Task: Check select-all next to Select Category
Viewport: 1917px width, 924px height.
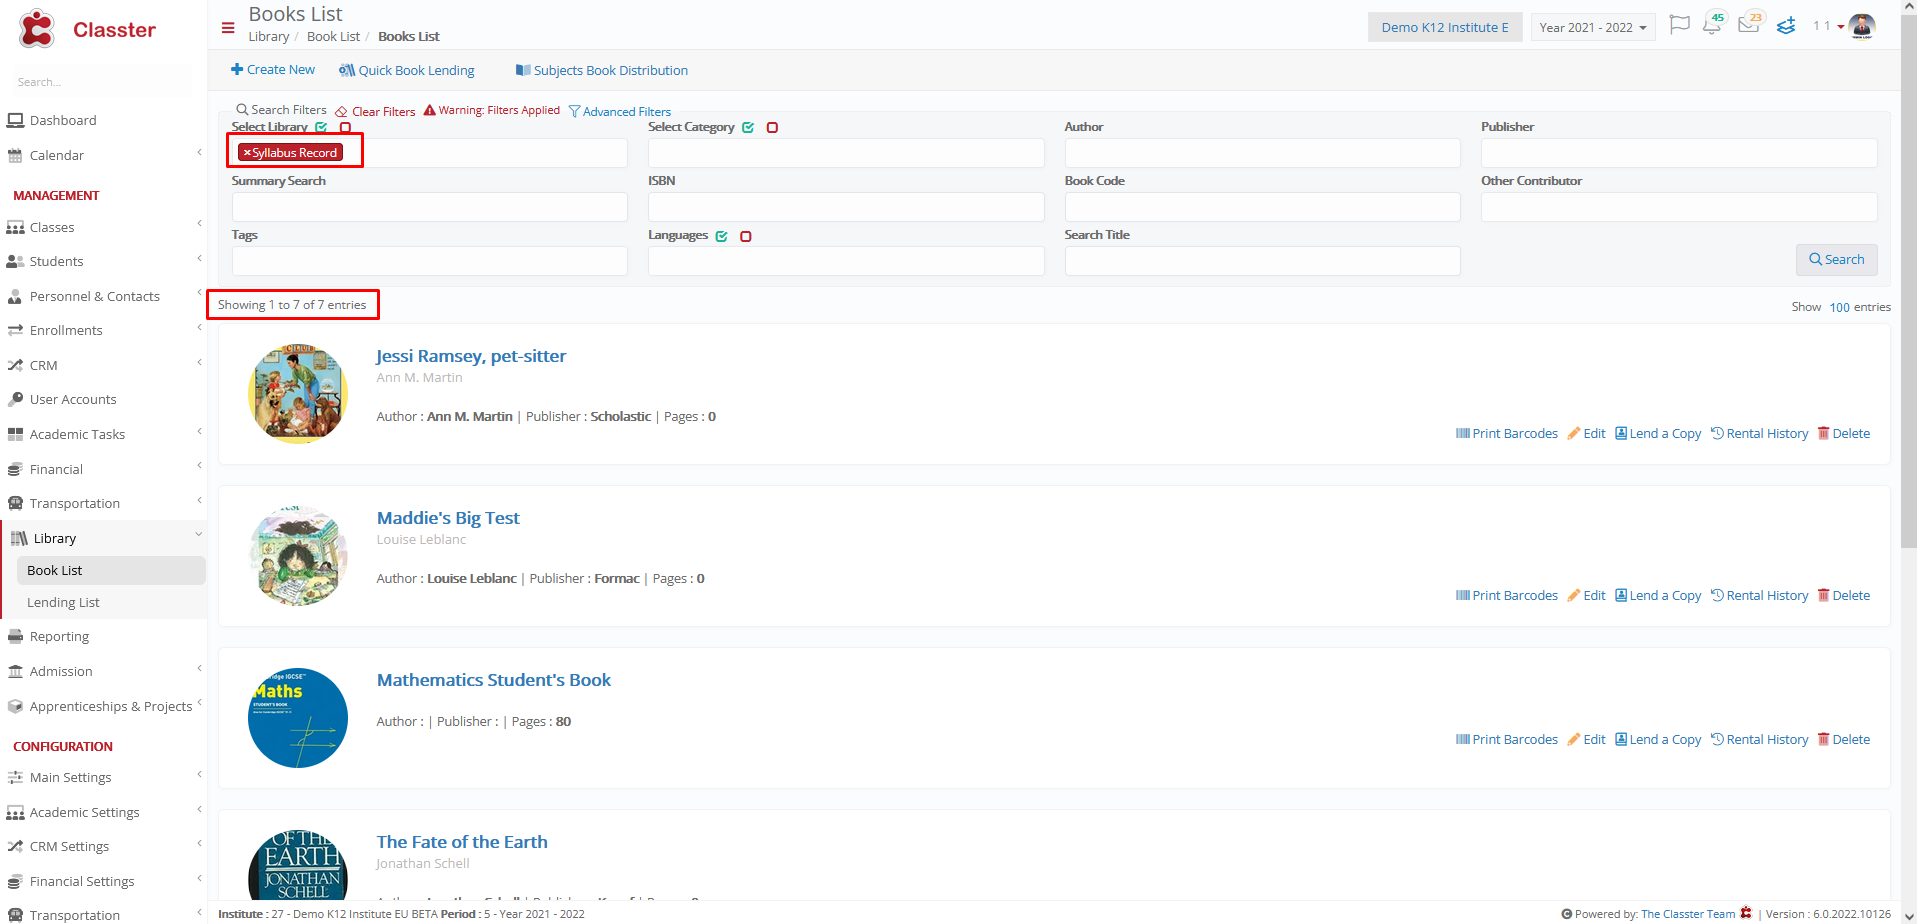Action: pyautogui.click(x=748, y=127)
